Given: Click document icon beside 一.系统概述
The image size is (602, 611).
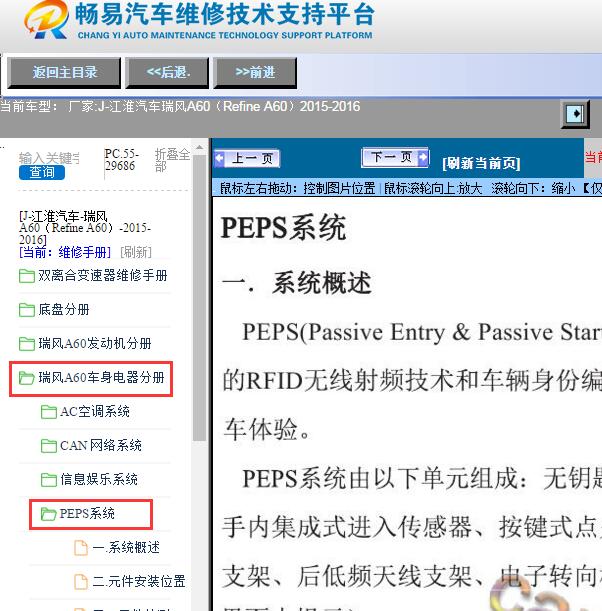Looking at the screenshot, I should coord(81,548).
